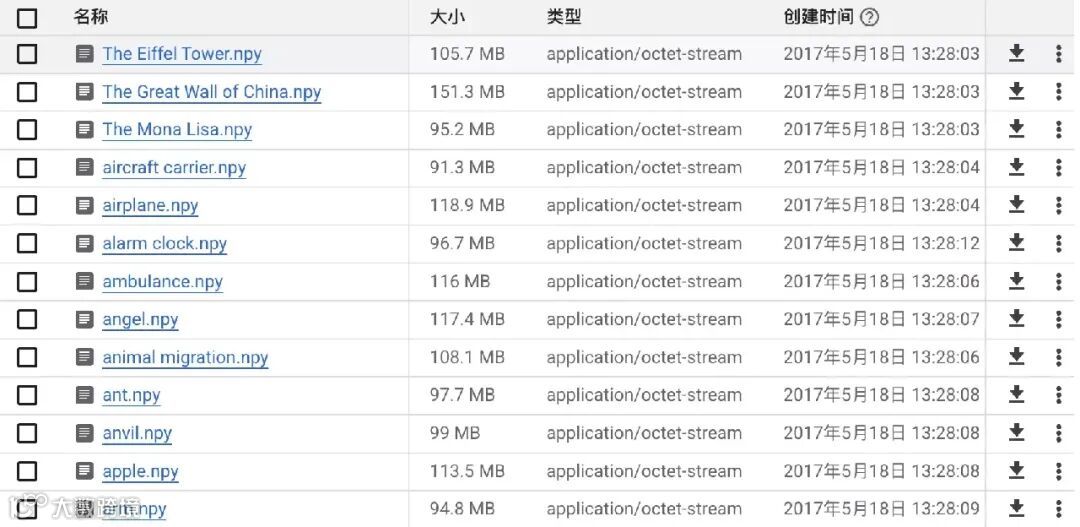Open three-dot menu for animal migration.npy
Screen dimensions: 1080x527
point(1058,357)
